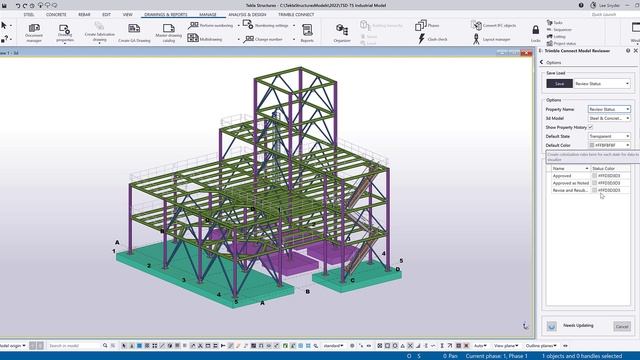Image resolution: width=640 pixels, height=360 pixels.
Task: Open the Auto snap depth dropdown
Action: pos(480,346)
